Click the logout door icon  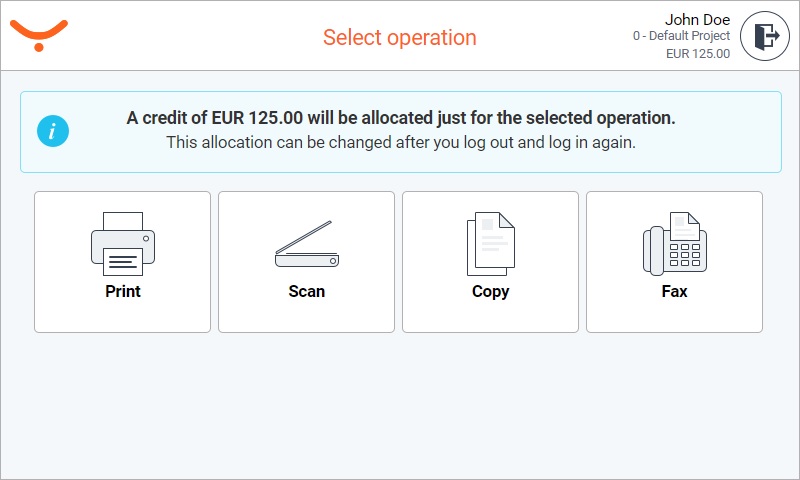point(766,37)
